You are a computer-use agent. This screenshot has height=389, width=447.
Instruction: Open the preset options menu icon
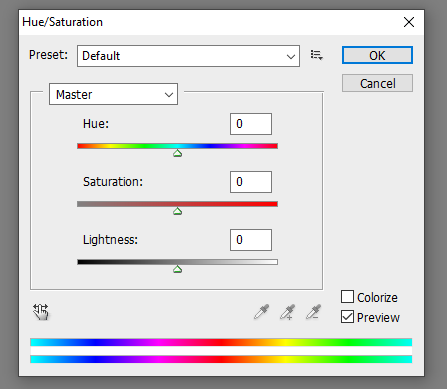(316, 55)
